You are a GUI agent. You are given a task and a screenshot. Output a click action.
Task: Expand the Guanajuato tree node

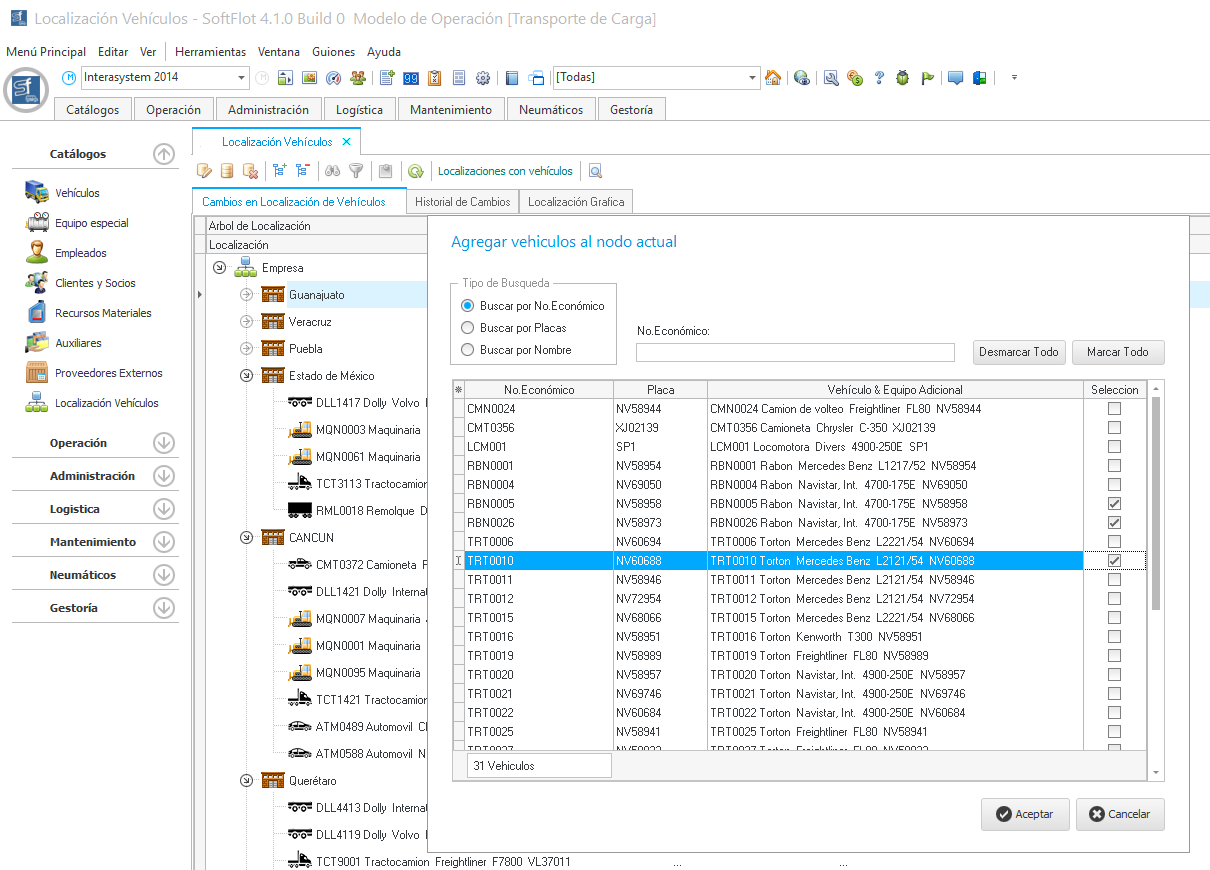click(x=247, y=295)
